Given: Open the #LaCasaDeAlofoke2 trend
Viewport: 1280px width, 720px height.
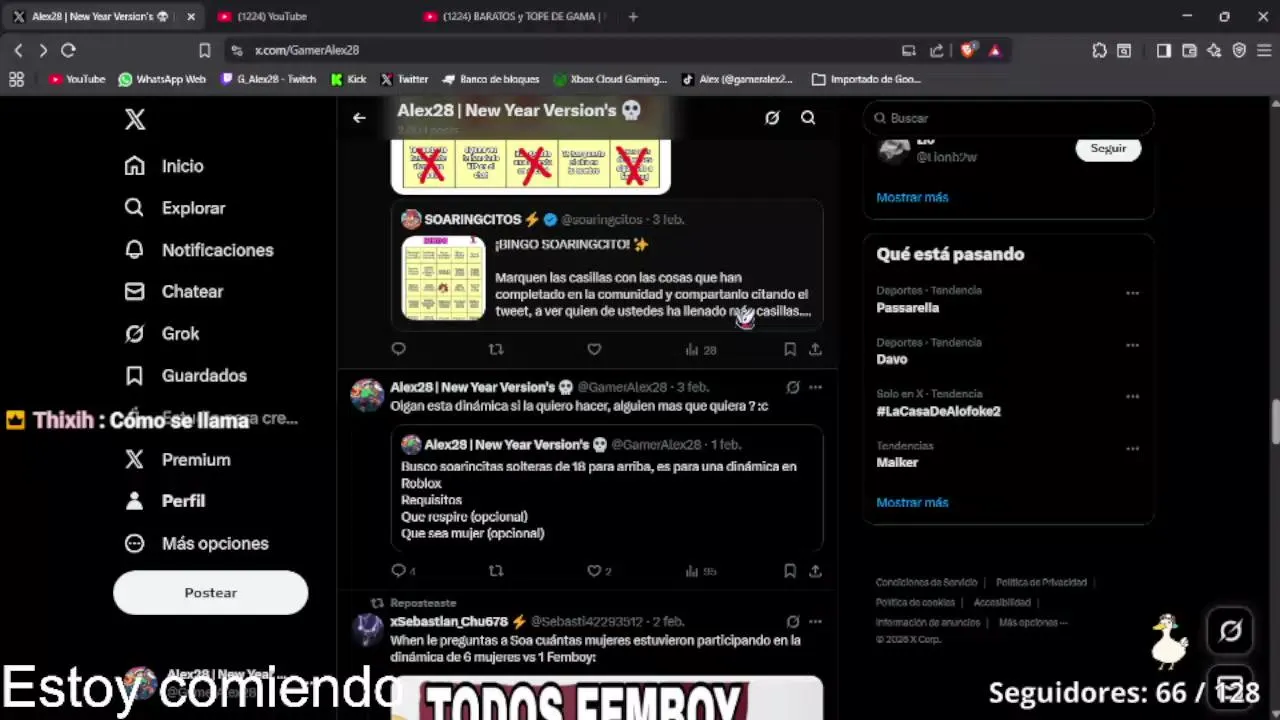Looking at the screenshot, I should pyautogui.click(x=938, y=411).
